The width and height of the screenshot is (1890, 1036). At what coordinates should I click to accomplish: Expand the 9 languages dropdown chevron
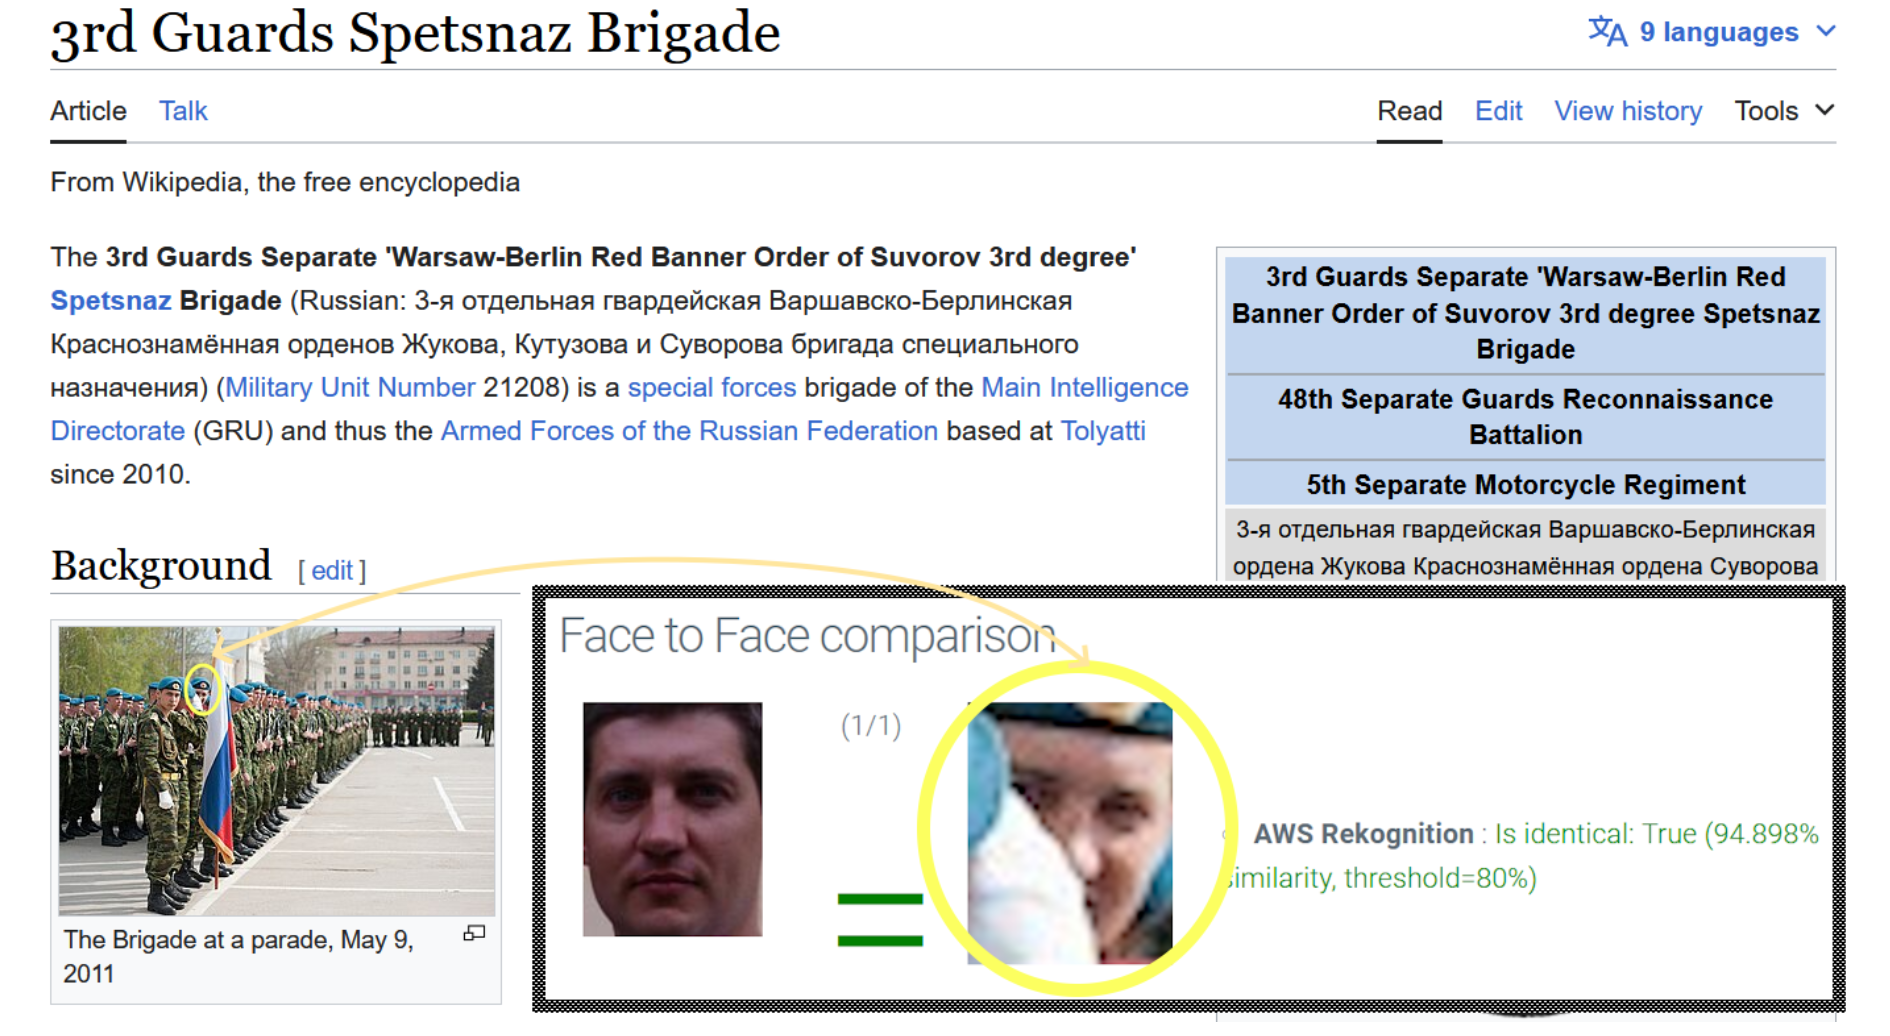[1826, 32]
